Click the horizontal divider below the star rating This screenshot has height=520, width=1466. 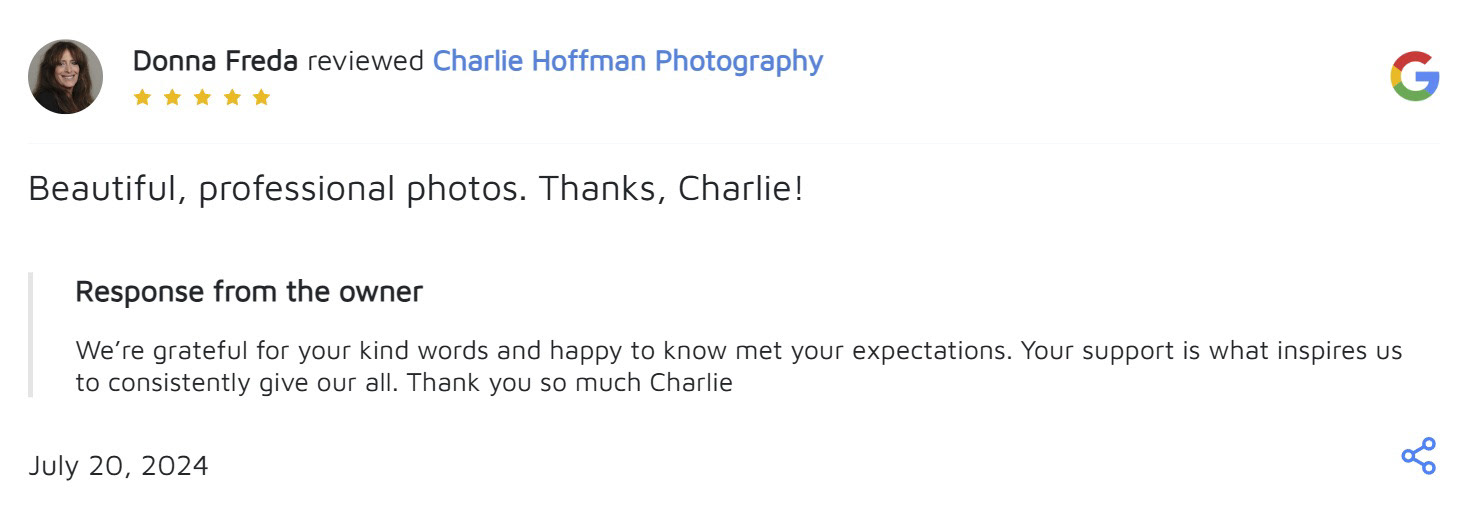point(733,143)
